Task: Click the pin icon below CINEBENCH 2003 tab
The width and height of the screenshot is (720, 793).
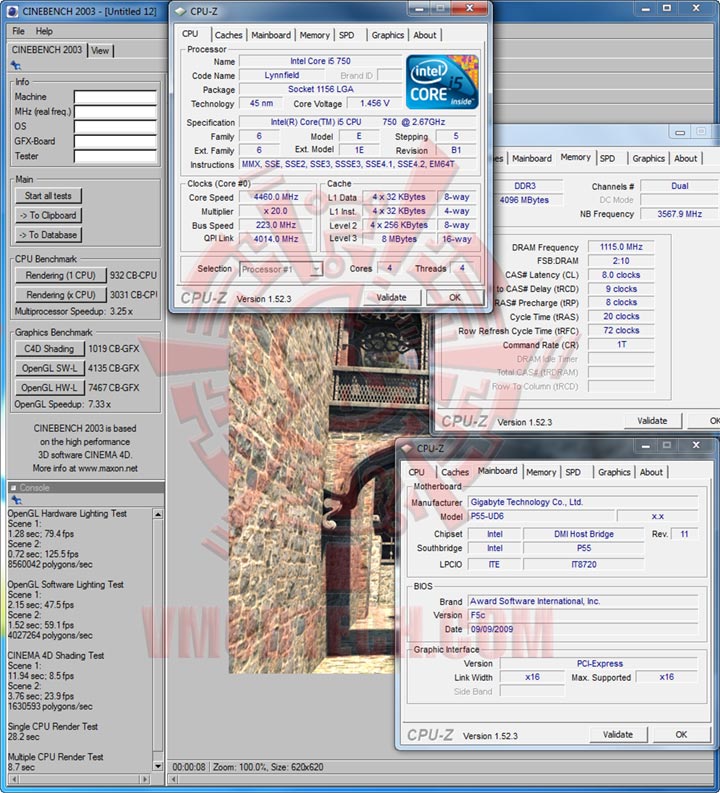Action: (16, 65)
